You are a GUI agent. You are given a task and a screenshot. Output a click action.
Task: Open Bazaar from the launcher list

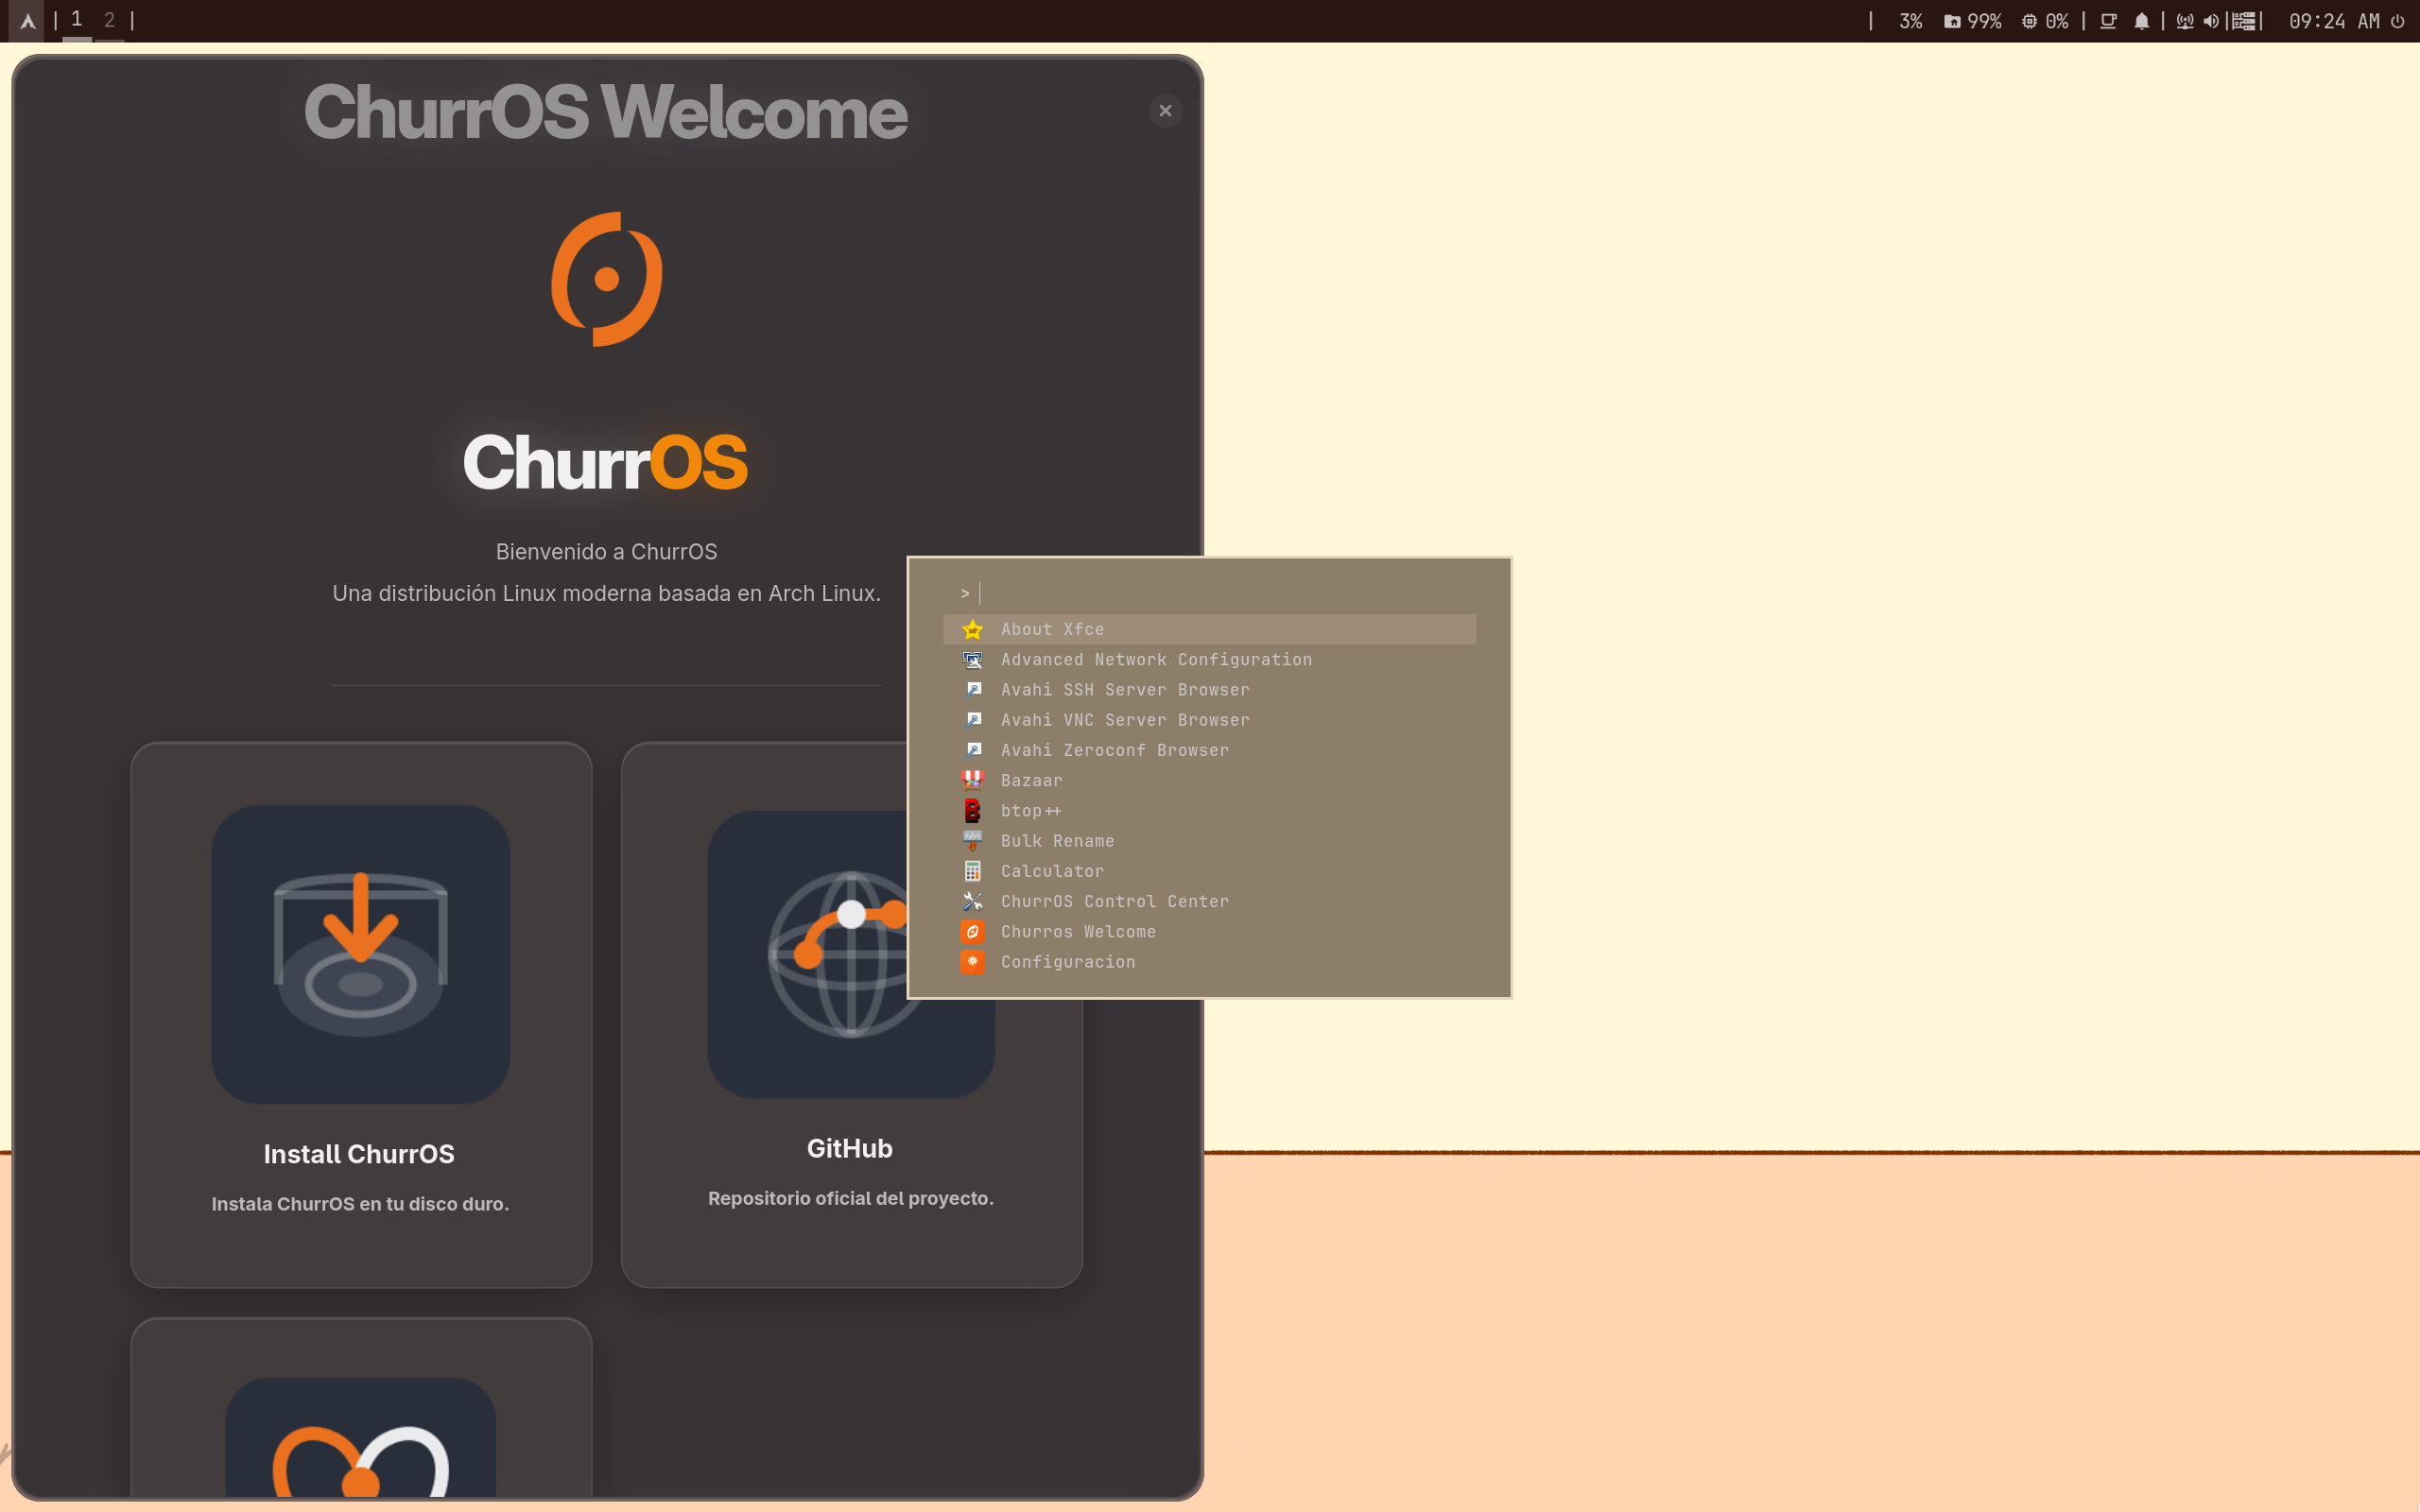1210,780
